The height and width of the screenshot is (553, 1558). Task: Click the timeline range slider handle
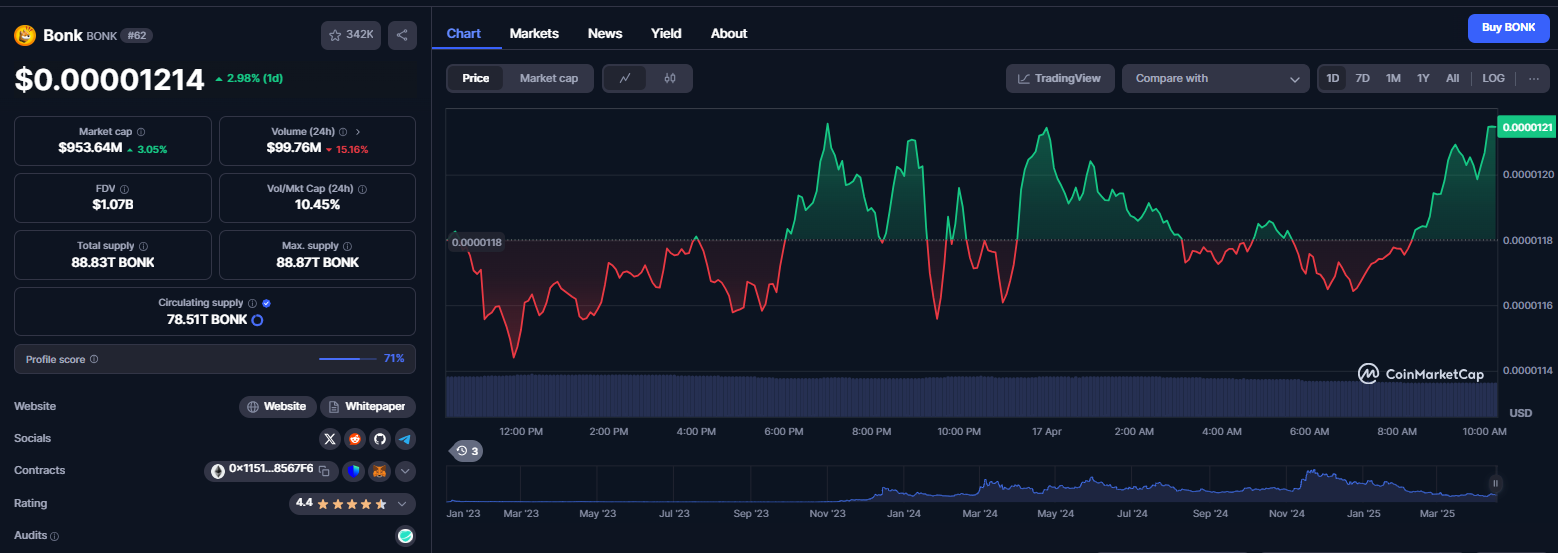[x=1496, y=484]
